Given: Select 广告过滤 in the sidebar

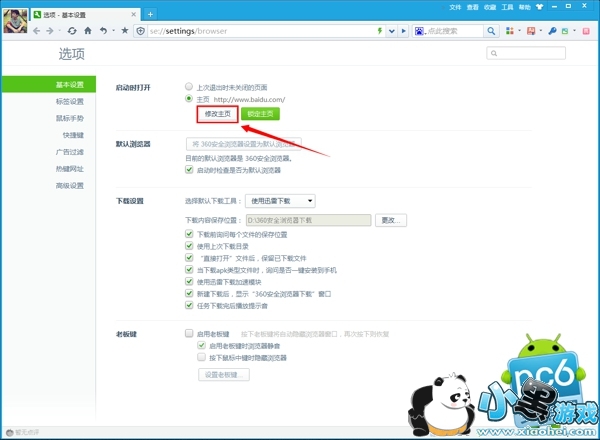Looking at the screenshot, I should coord(70,152).
